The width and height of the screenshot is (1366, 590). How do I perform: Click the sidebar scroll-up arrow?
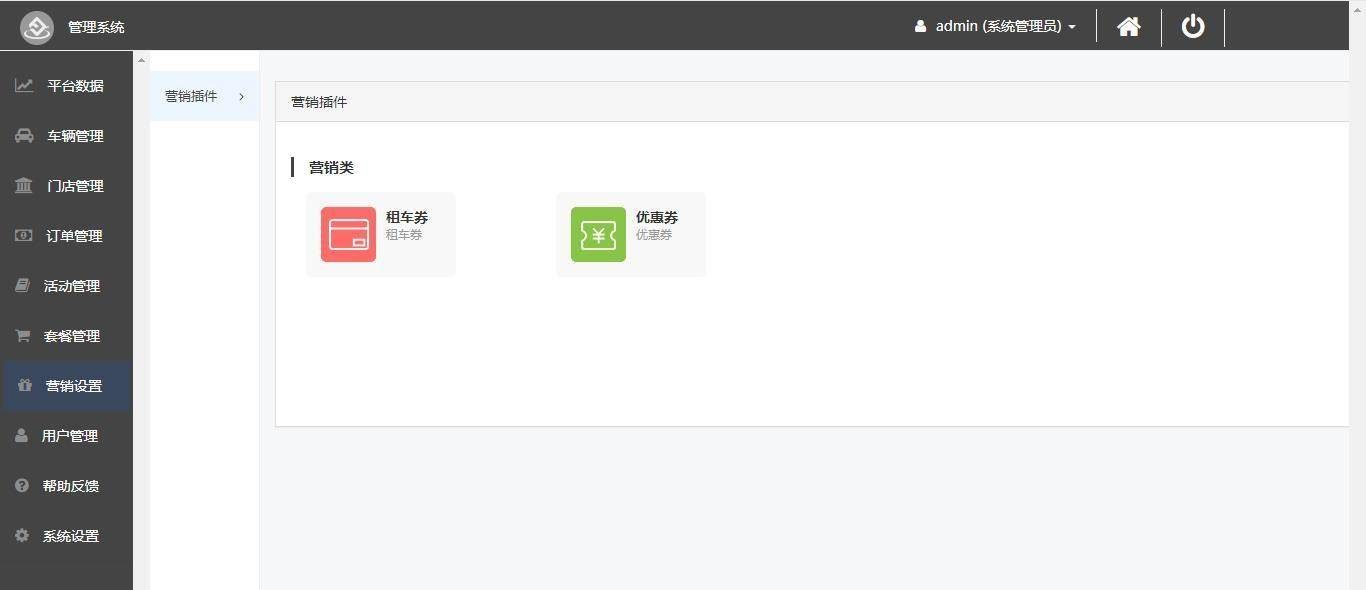point(141,61)
